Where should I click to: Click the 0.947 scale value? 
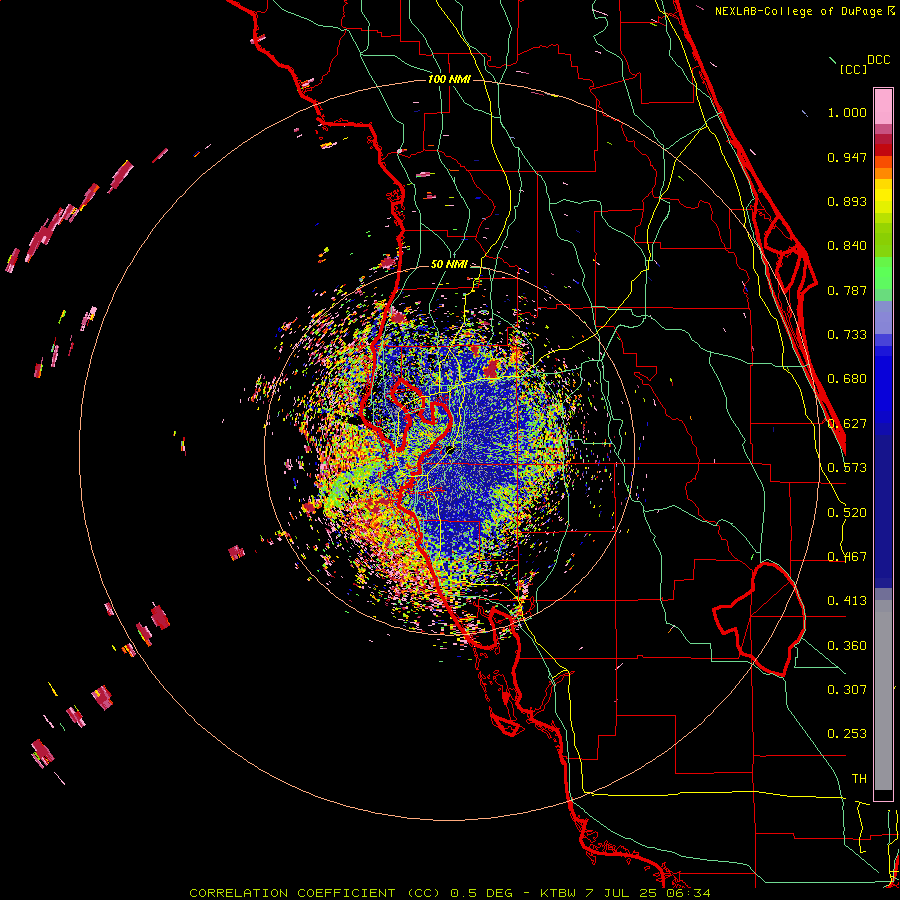tap(847, 157)
